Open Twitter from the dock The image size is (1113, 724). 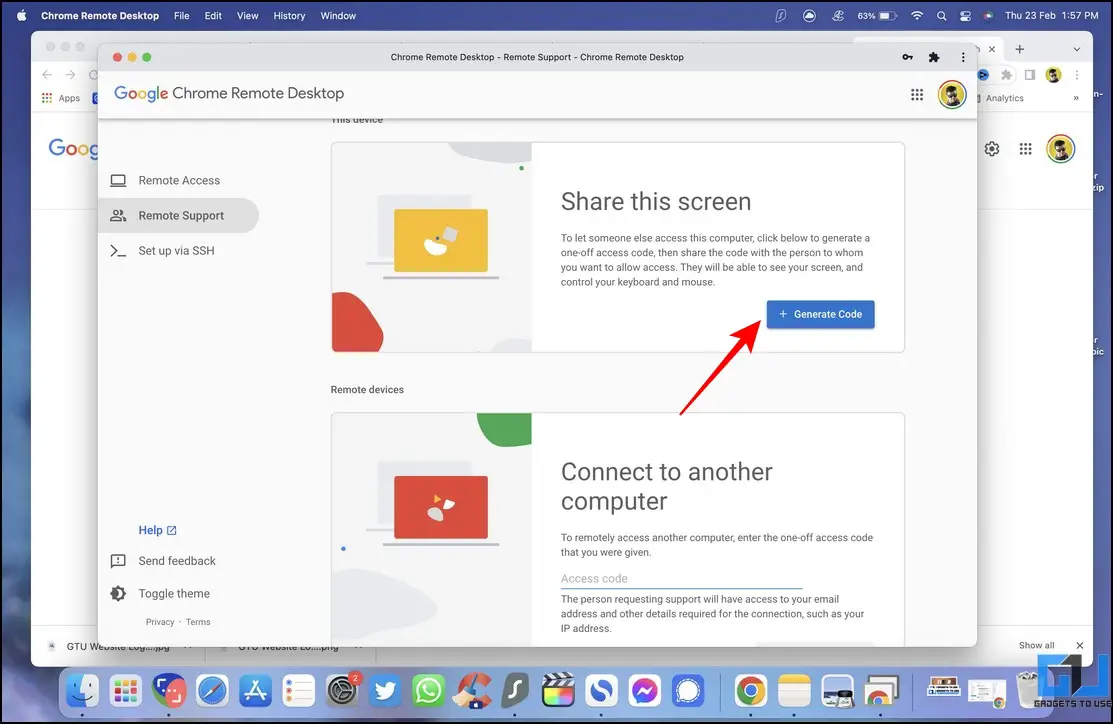[385, 690]
